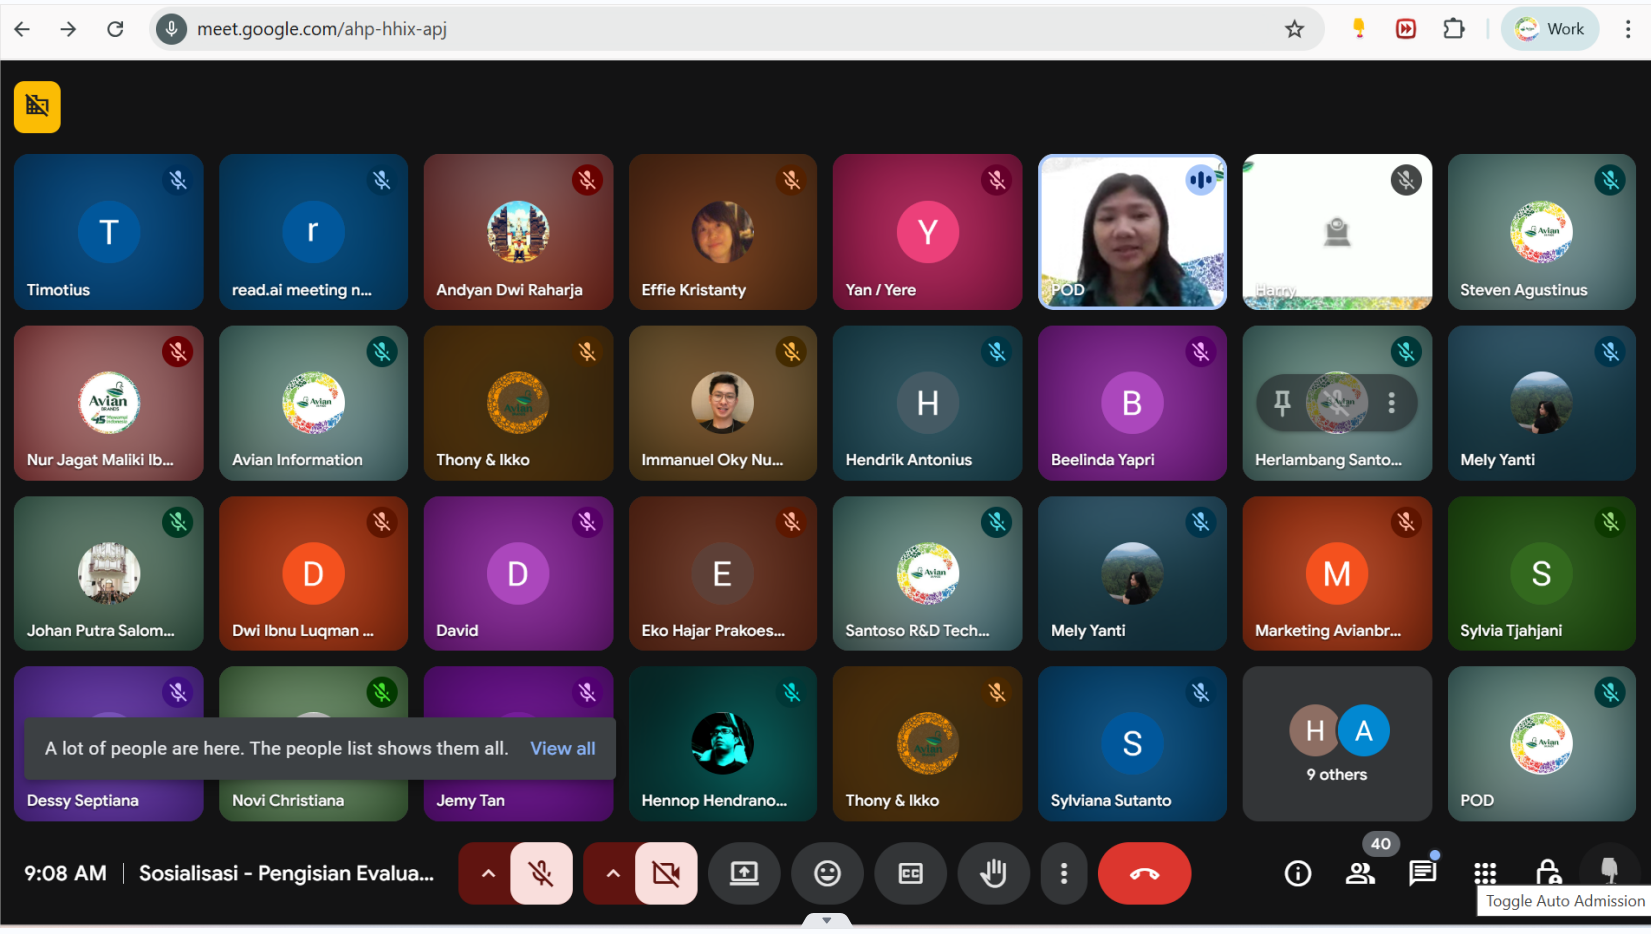Open more options three-dot menu
Viewport: 1651px width, 934px height.
tap(1063, 873)
